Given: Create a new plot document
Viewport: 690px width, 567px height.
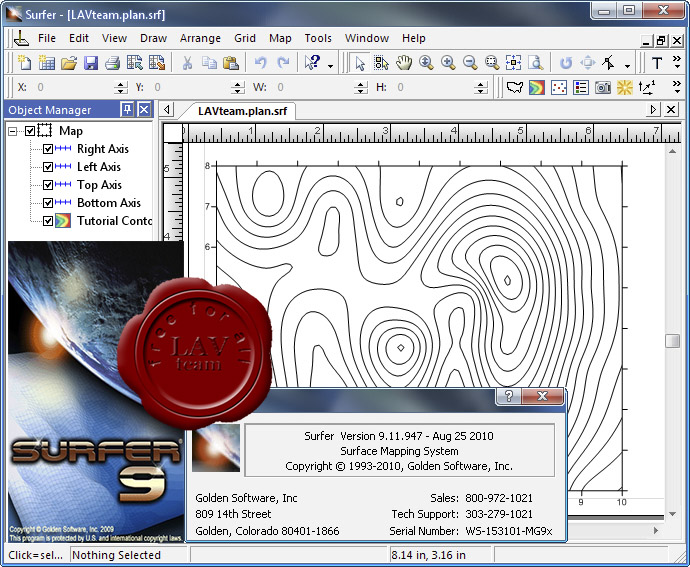Looking at the screenshot, I should [x=24, y=63].
